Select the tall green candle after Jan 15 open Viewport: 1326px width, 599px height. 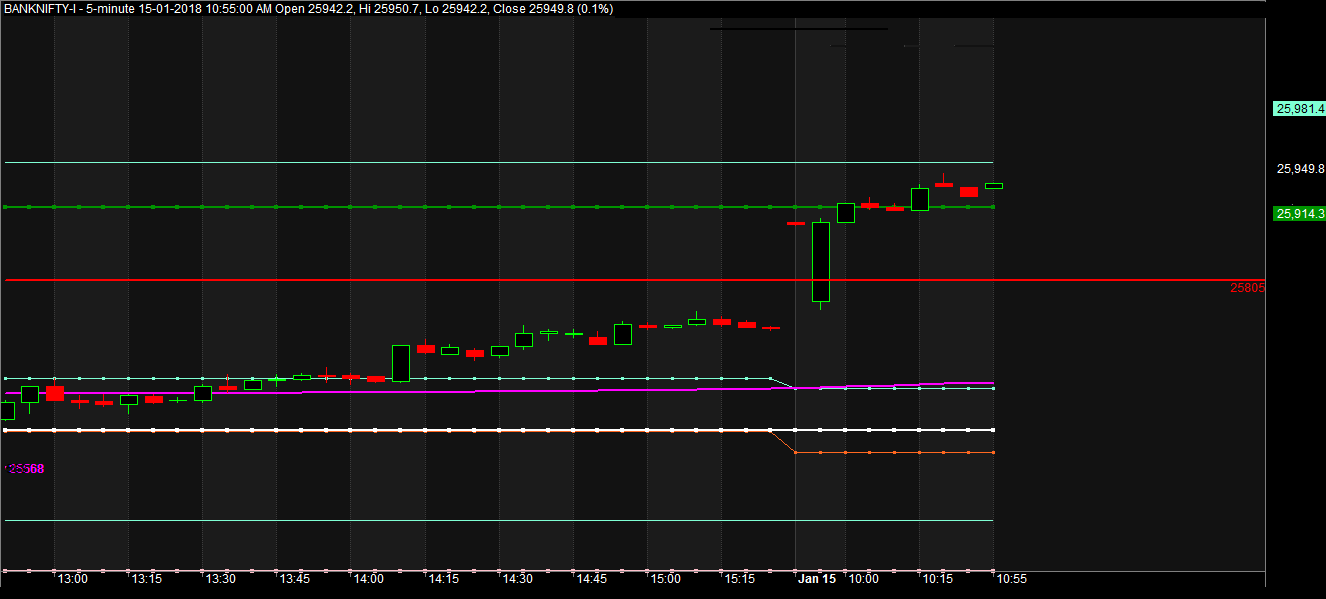tap(821, 261)
